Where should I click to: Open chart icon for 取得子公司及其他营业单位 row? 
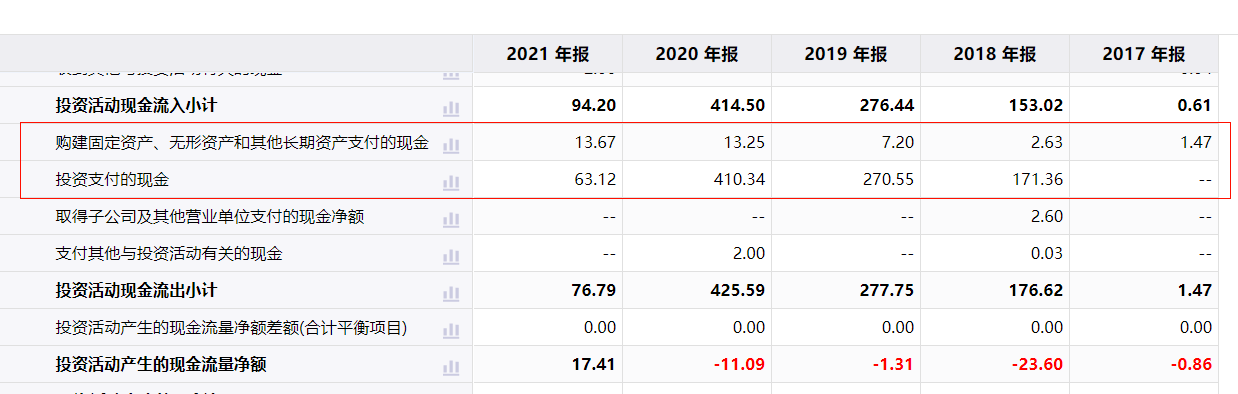point(451,218)
